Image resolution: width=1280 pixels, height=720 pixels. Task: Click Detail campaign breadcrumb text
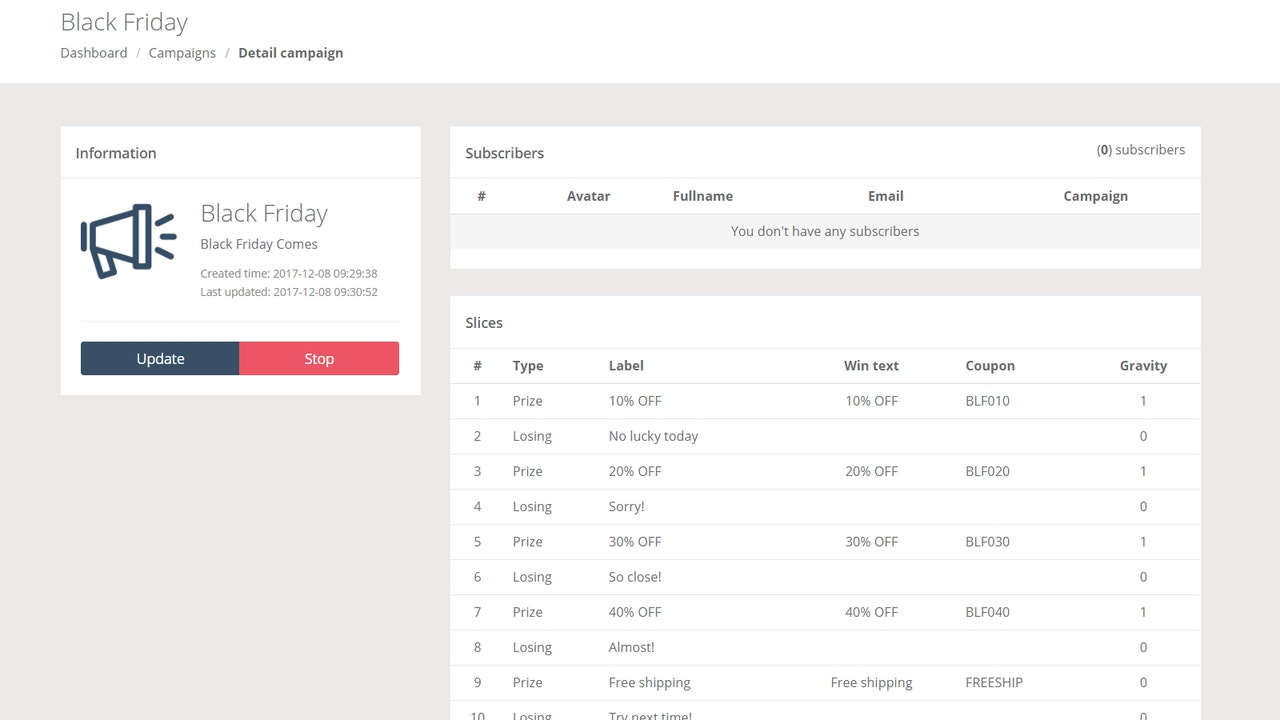tap(291, 53)
